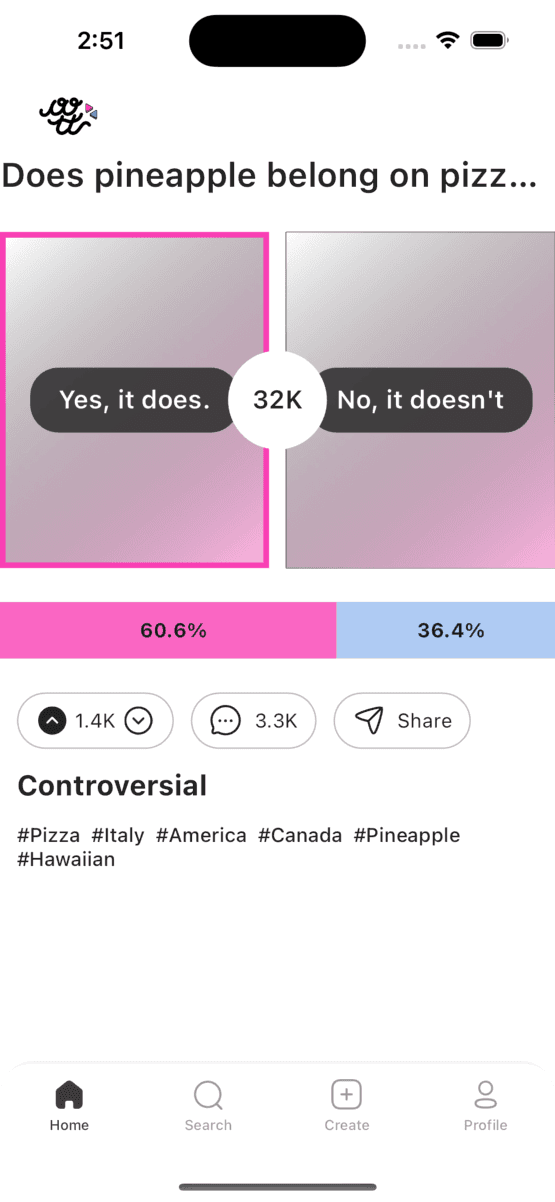Open the Controversial category label
This screenshot has height=1202, width=555.
112,786
